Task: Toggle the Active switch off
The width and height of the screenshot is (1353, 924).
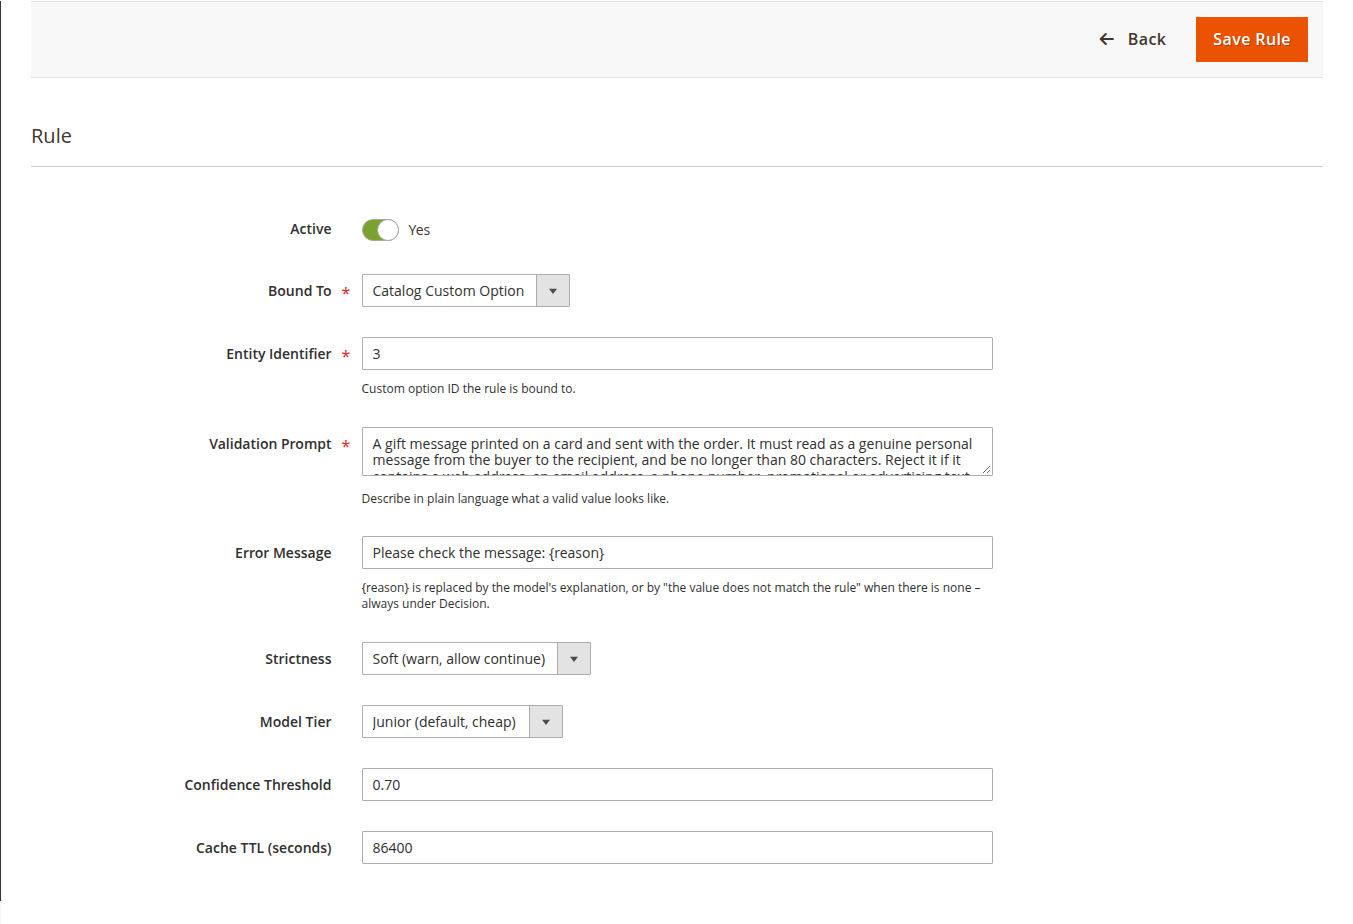Action: coord(380,230)
